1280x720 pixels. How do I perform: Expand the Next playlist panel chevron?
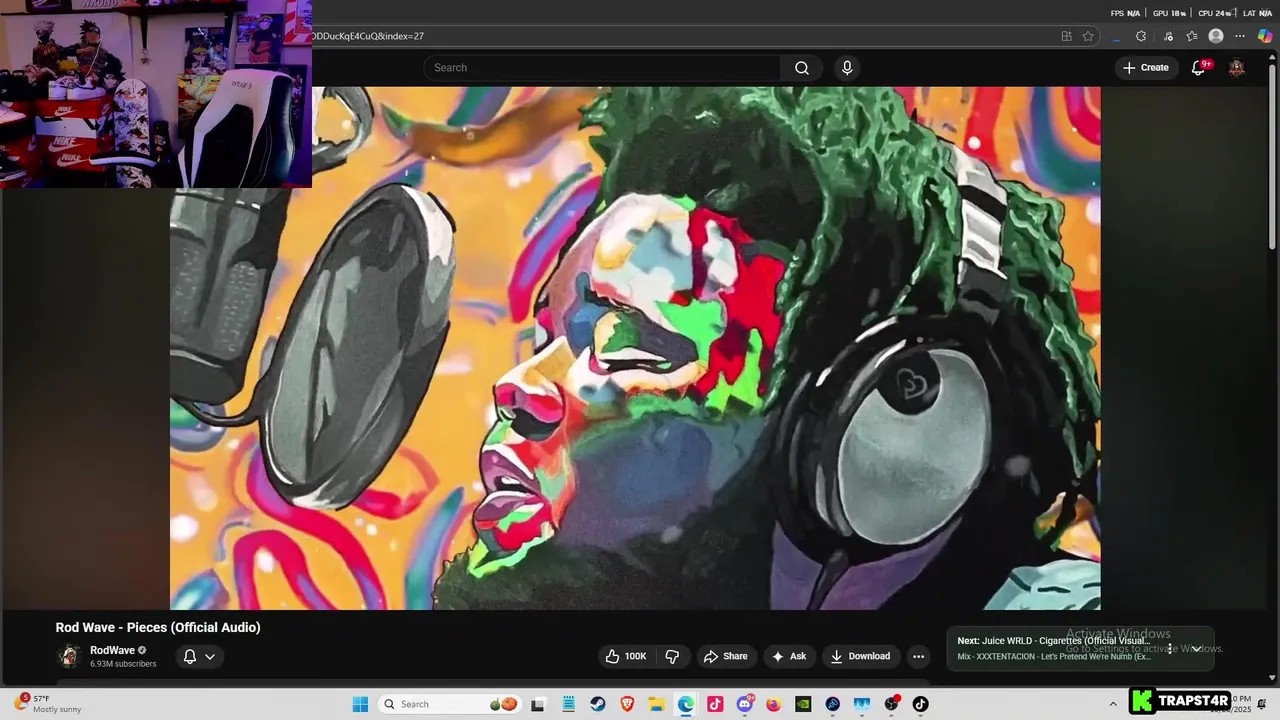pos(1196,649)
